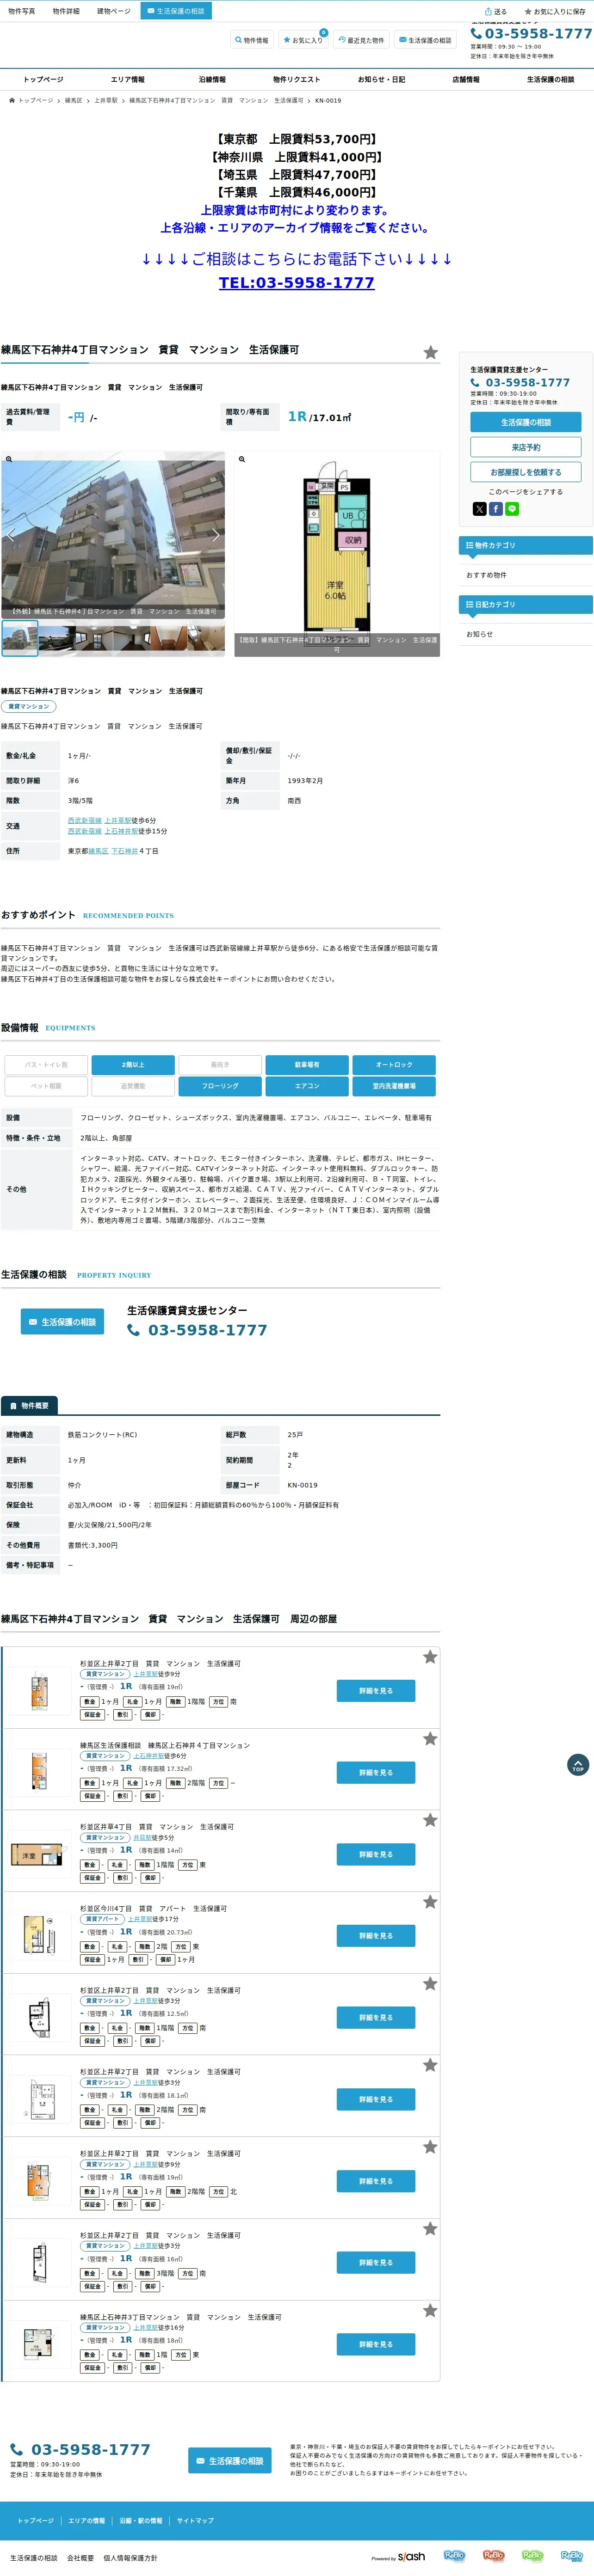Open お知らせ・日記 in main navigation

point(382,79)
